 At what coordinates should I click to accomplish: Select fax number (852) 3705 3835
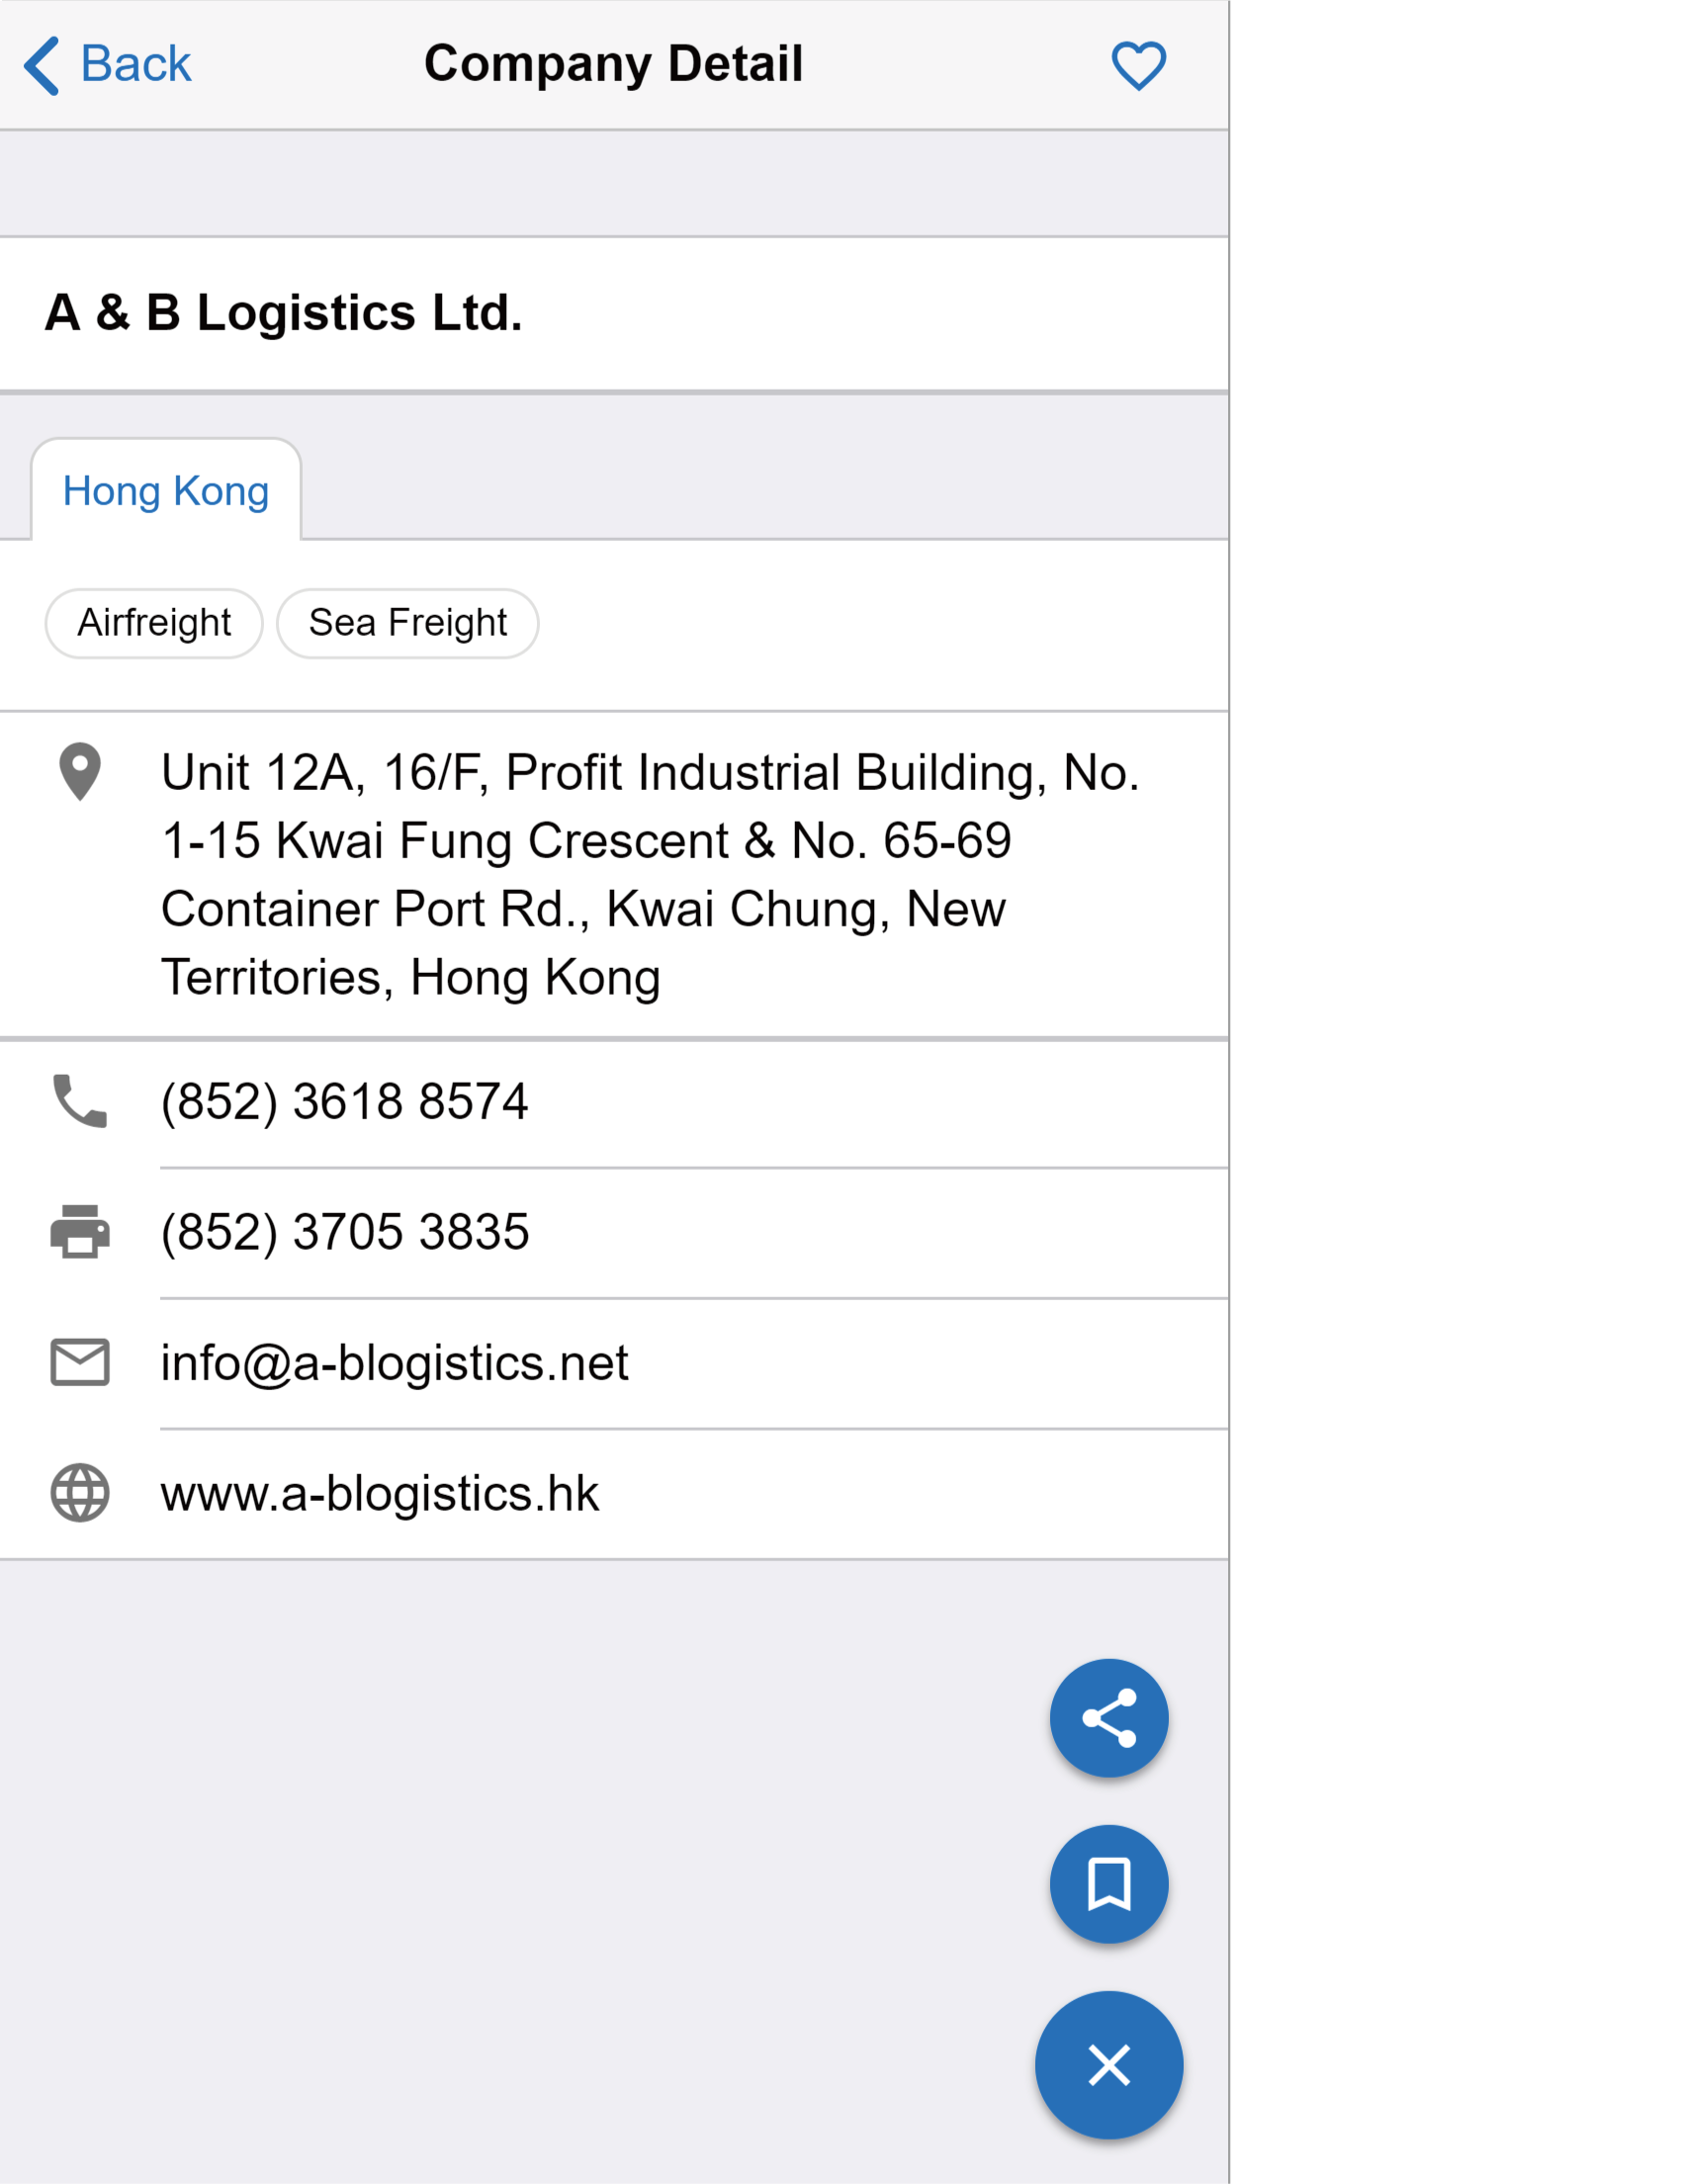pos(345,1232)
